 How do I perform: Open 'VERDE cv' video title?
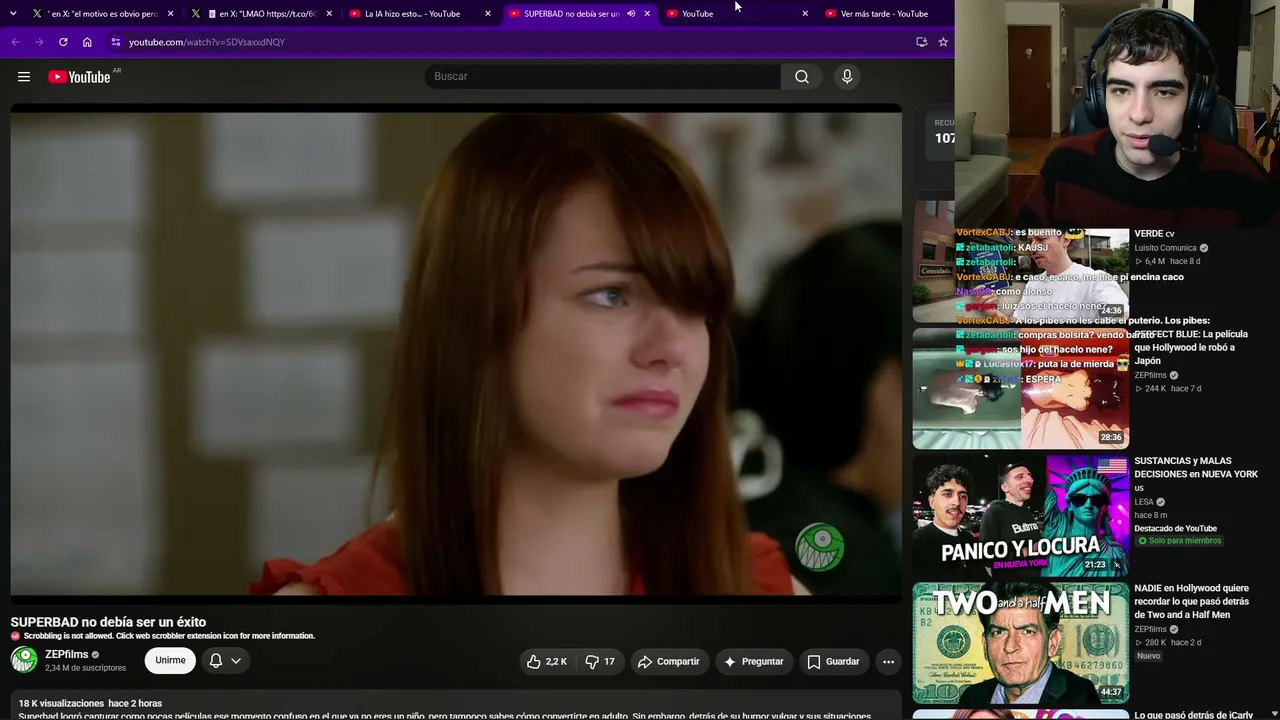click(x=1154, y=234)
